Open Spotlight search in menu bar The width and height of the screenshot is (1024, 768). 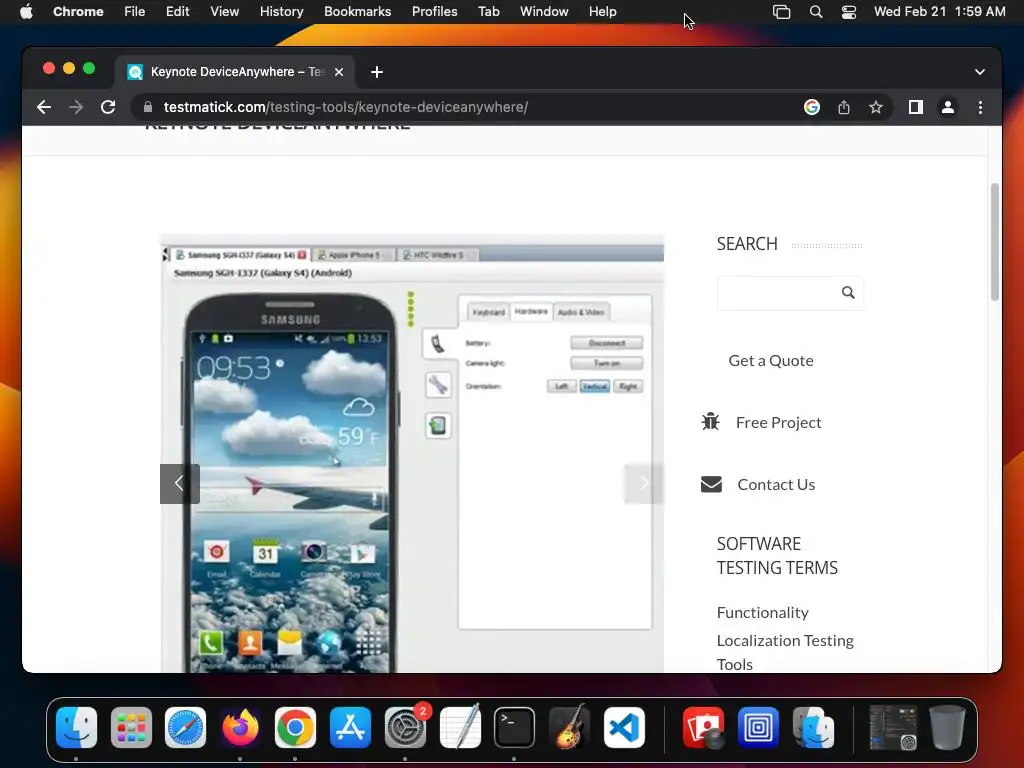click(x=816, y=12)
